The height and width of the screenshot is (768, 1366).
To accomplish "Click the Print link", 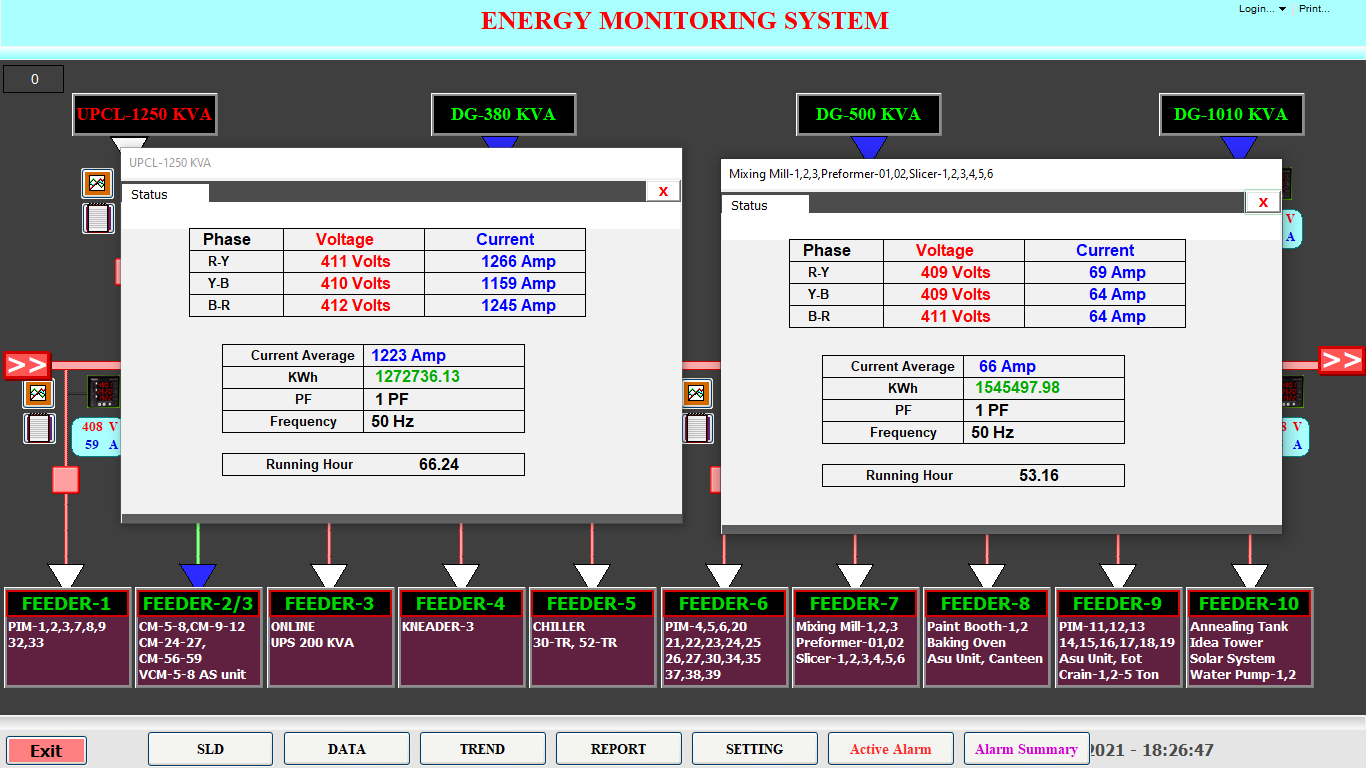I will (1314, 9).
